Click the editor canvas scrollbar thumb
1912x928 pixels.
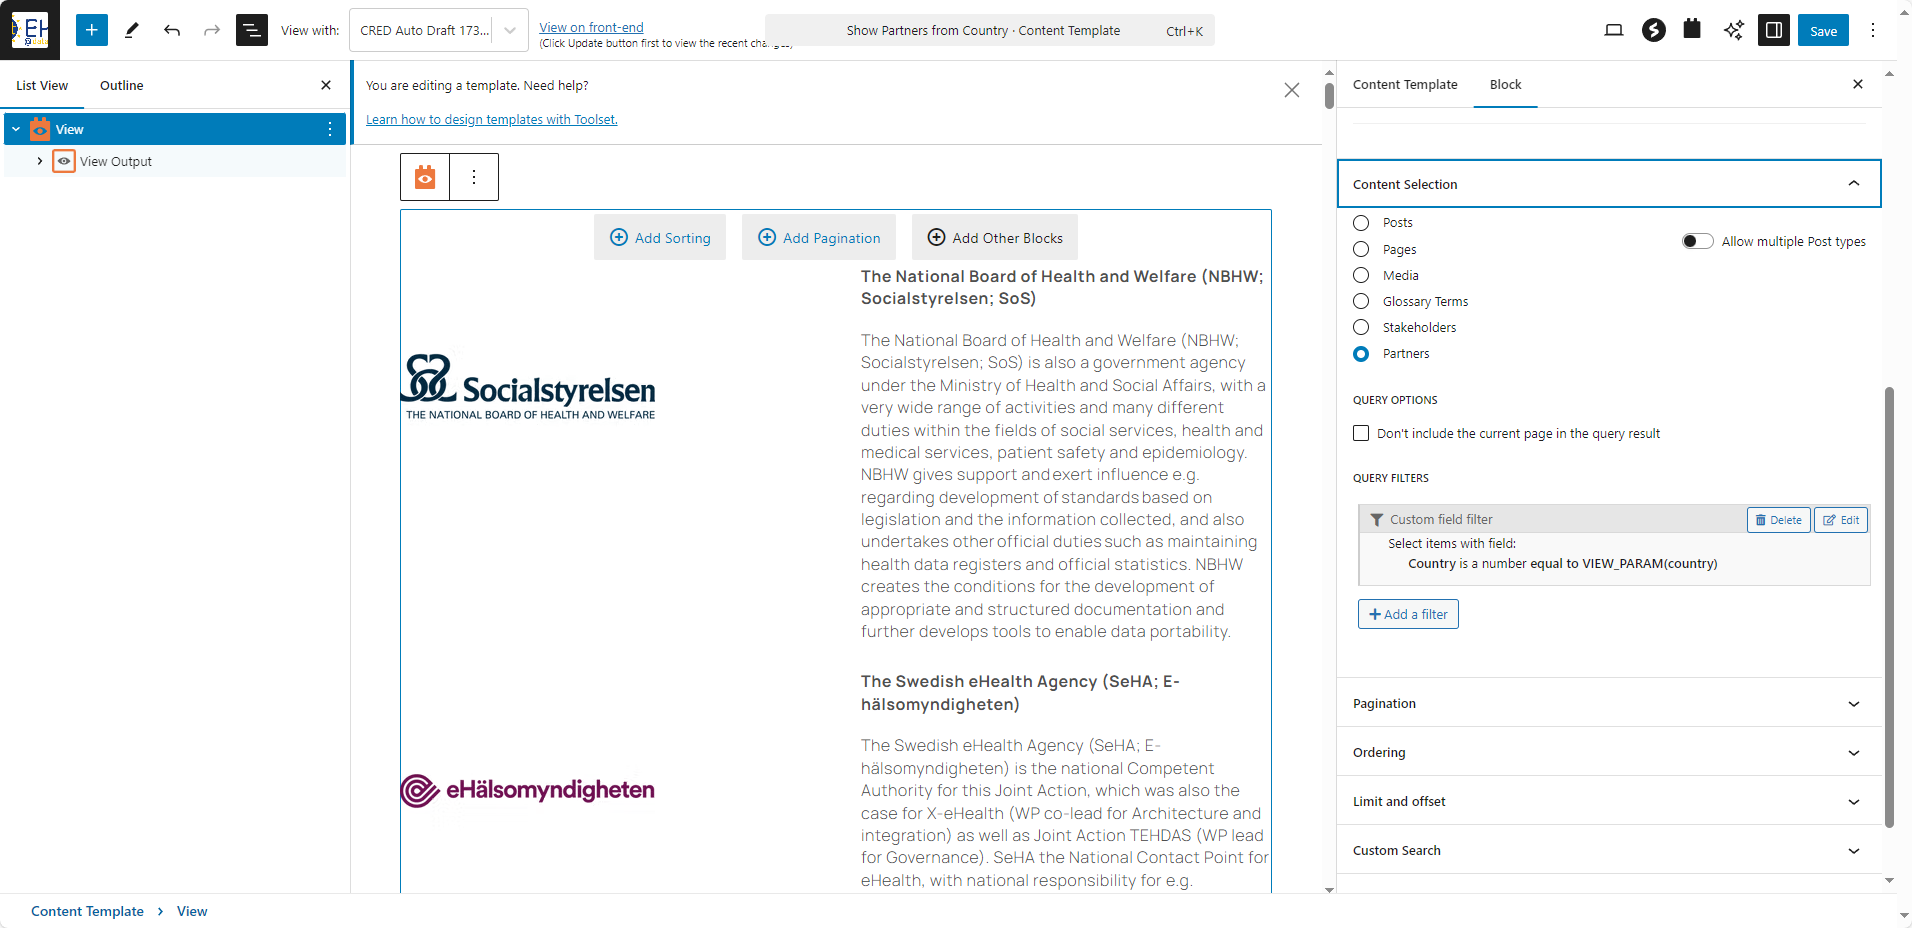1329,95
